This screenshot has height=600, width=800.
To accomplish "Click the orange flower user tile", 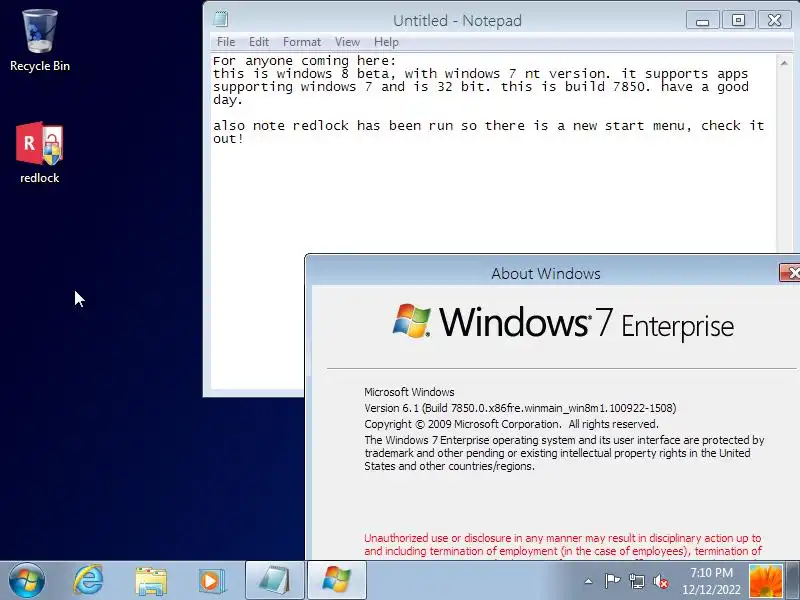I will tap(765, 581).
